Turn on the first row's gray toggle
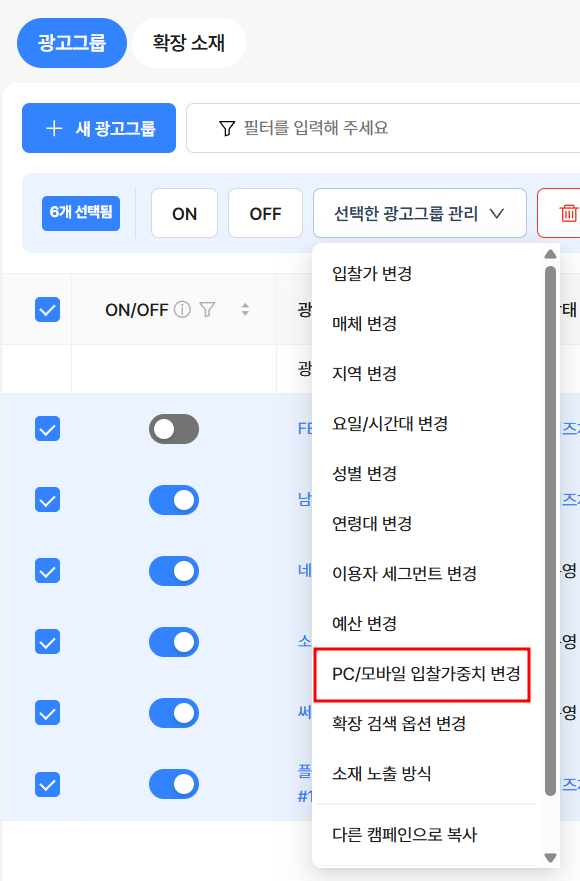Image resolution: width=580 pixels, height=881 pixels. (x=174, y=429)
